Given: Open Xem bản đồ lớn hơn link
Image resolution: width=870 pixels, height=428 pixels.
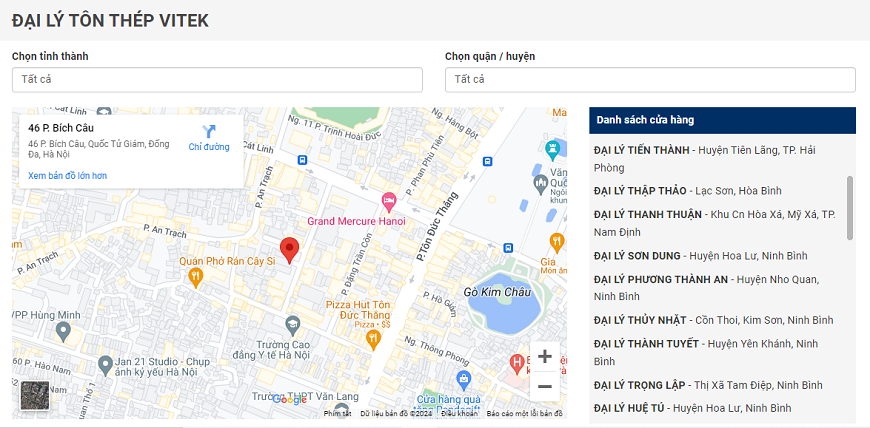Looking at the screenshot, I should click(x=67, y=175).
